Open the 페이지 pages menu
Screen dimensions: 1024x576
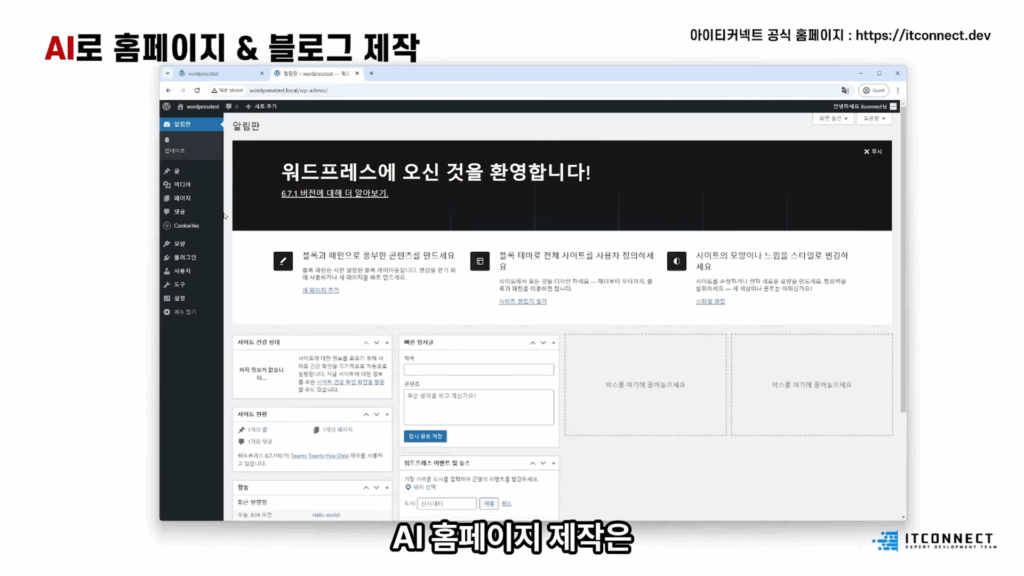tap(191, 199)
